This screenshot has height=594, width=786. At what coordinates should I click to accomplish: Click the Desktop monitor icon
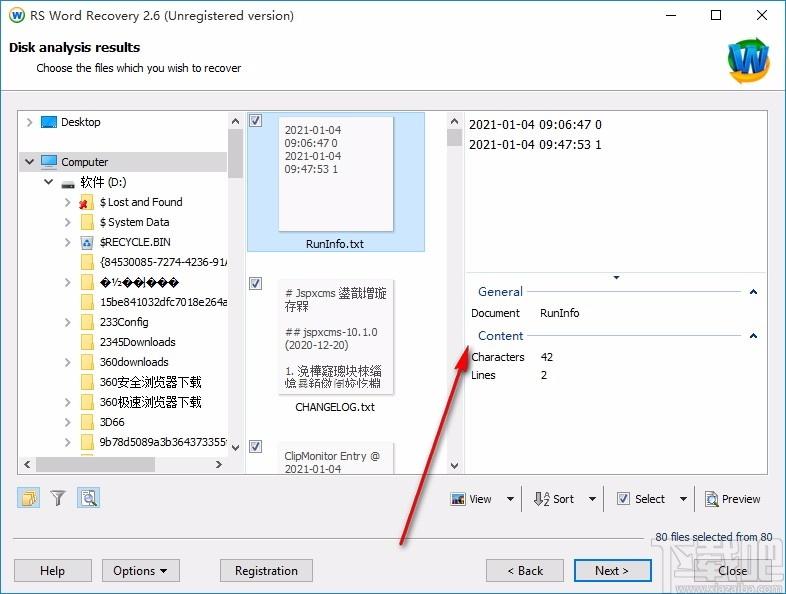(x=49, y=122)
